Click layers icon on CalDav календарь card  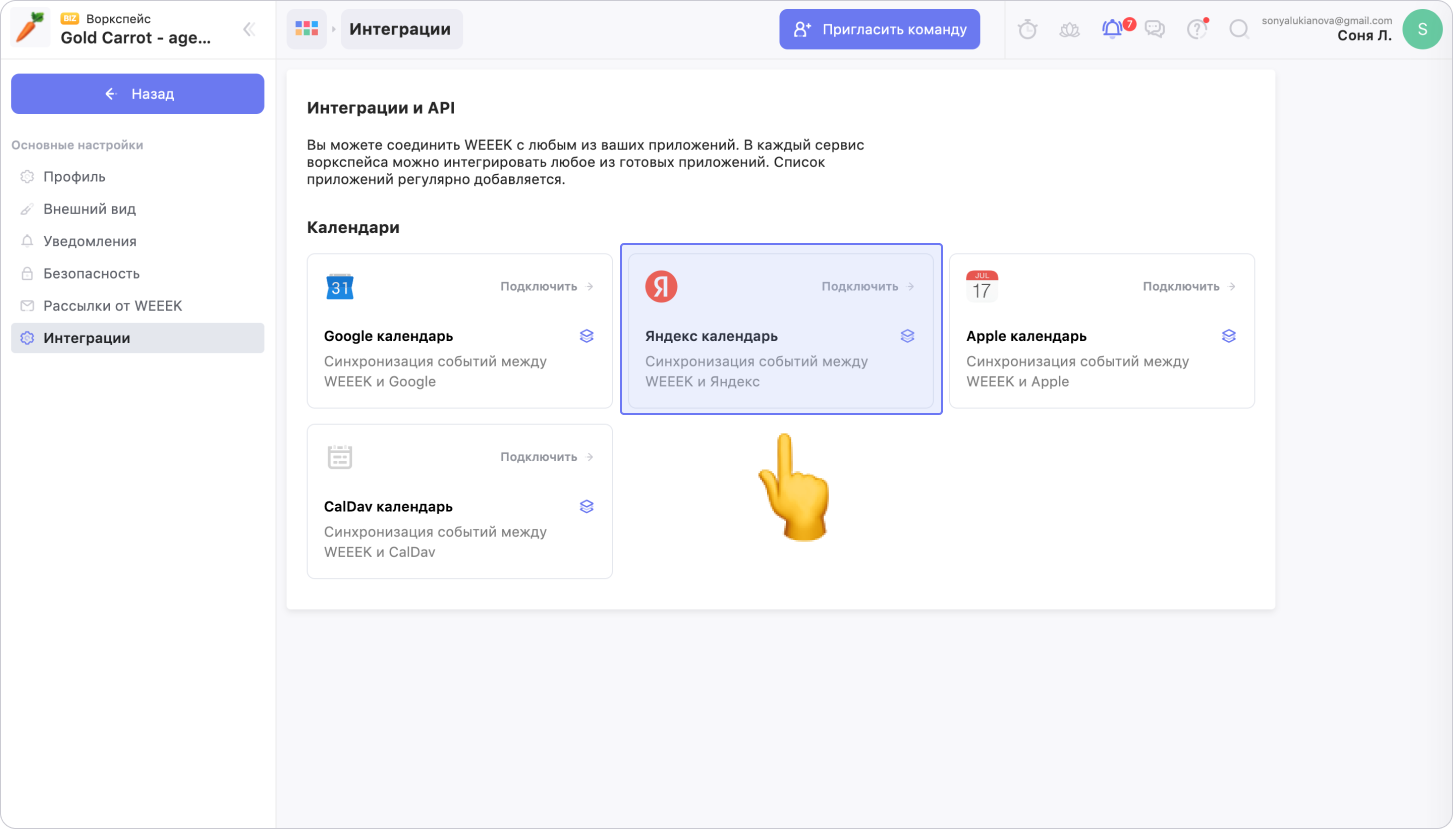point(587,507)
